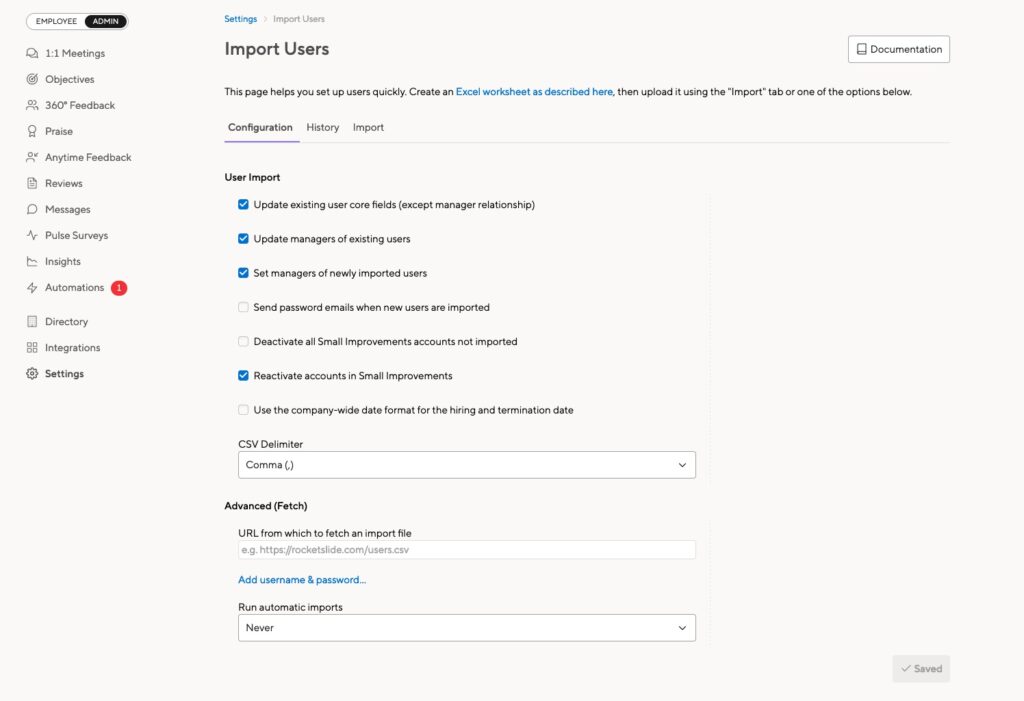The image size is (1024, 701).
Task: Follow the Excel worksheet as described here link
Action: [x=534, y=91]
